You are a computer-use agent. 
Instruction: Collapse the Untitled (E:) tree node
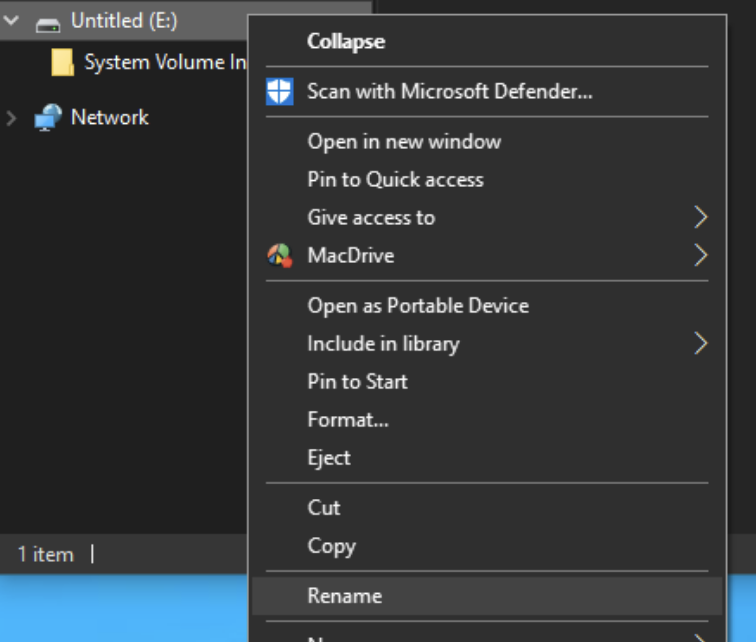(11, 20)
